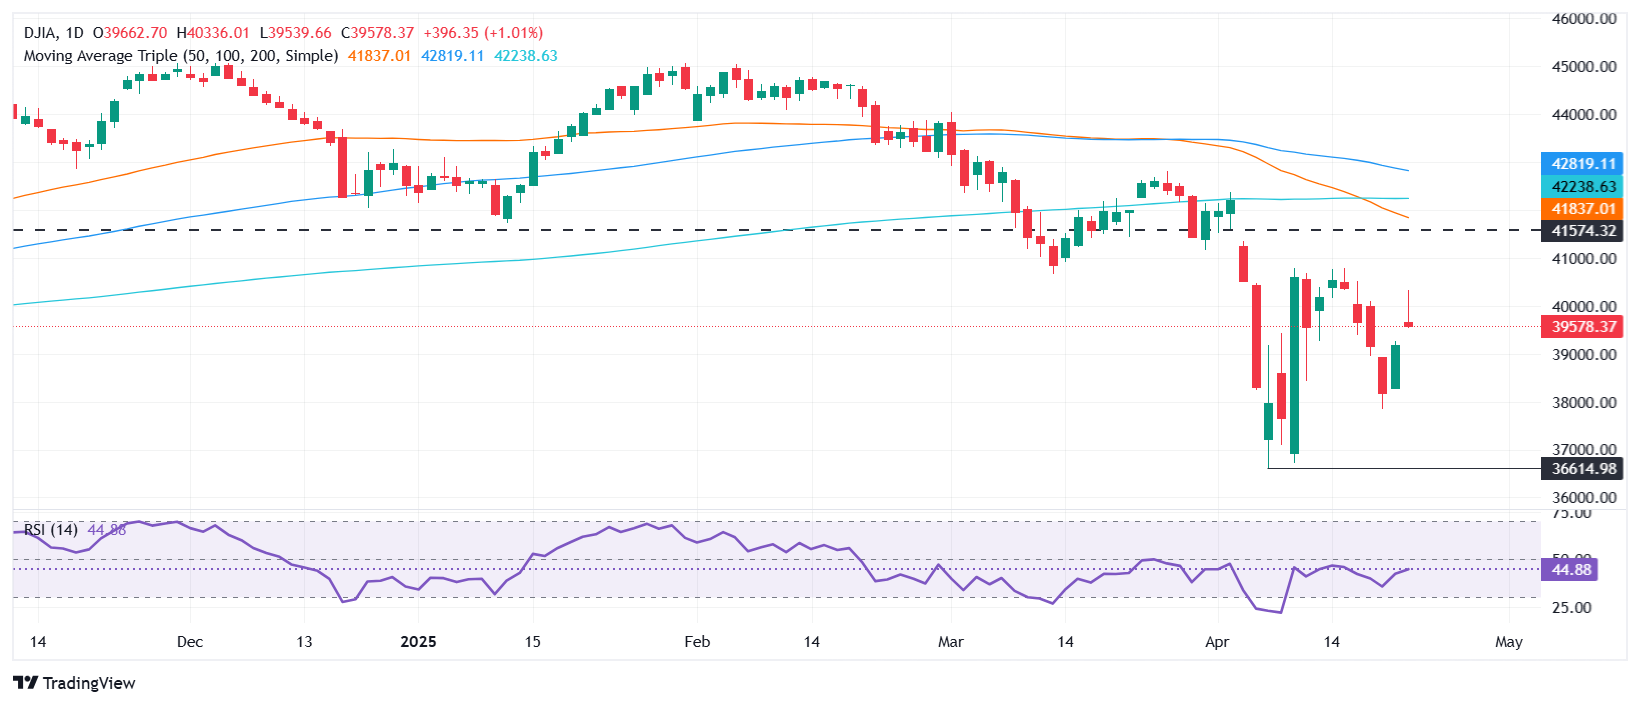Click the 41574.32 dashed line price label
This screenshot has width=1640, height=706.
(x=1583, y=231)
